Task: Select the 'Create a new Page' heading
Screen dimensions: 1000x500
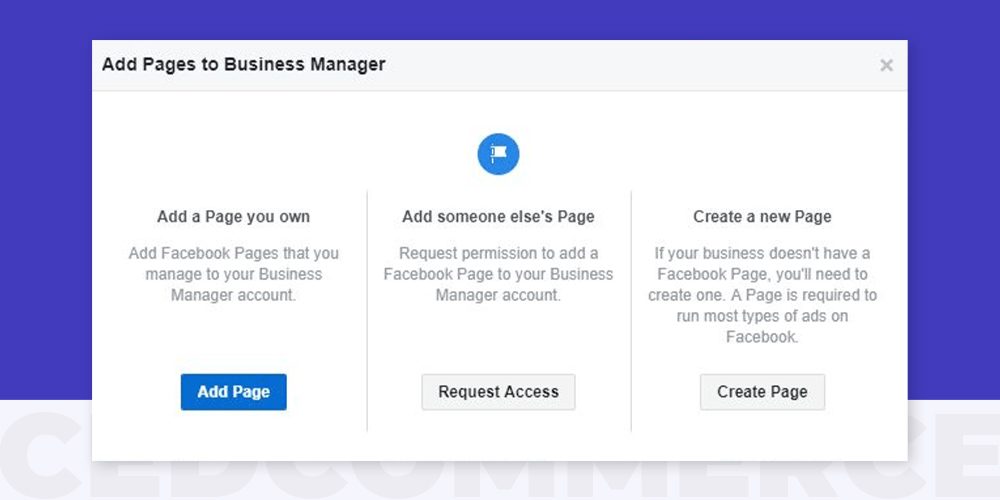Action: pos(762,217)
